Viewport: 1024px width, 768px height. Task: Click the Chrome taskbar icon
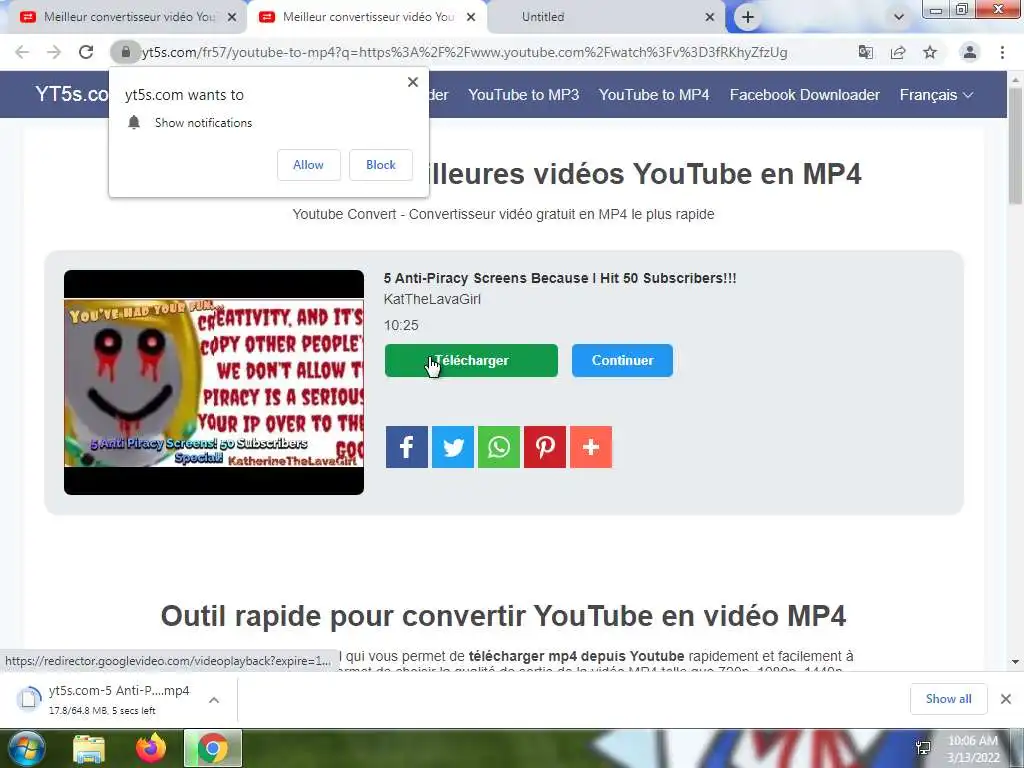(x=213, y=748)
